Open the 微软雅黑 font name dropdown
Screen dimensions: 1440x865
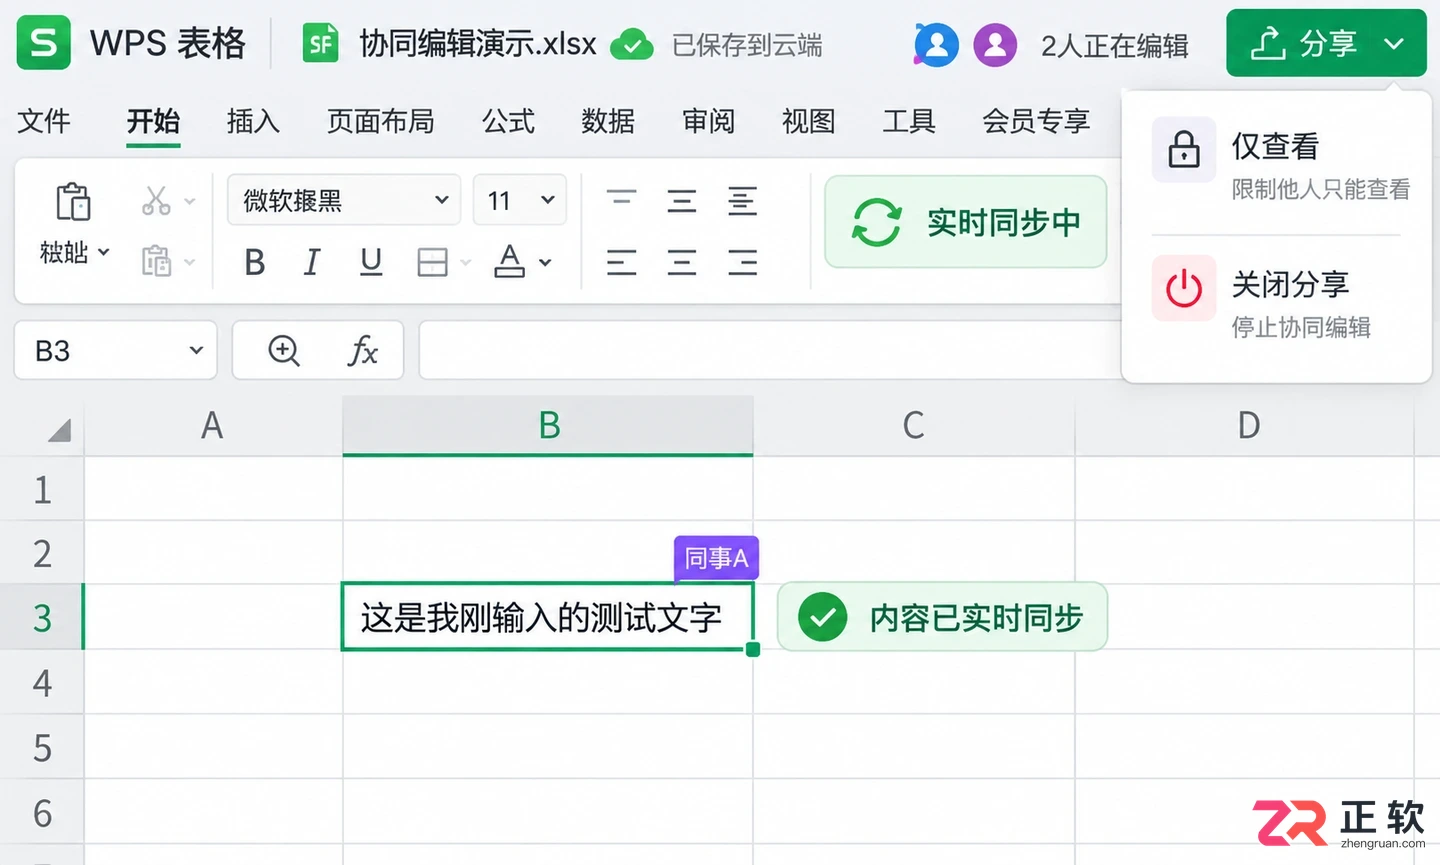[x=441, y=200]
